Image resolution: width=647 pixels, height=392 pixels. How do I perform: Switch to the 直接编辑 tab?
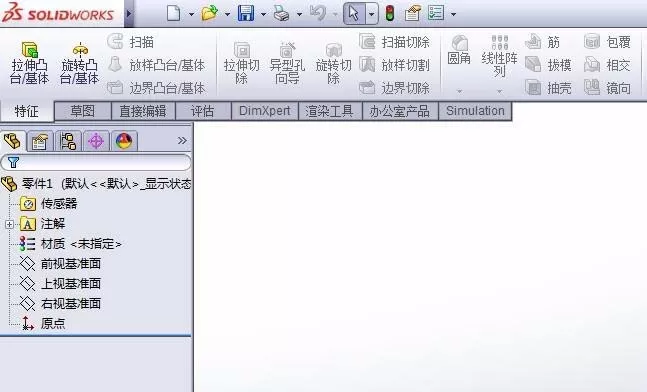(x=143, y=111)
